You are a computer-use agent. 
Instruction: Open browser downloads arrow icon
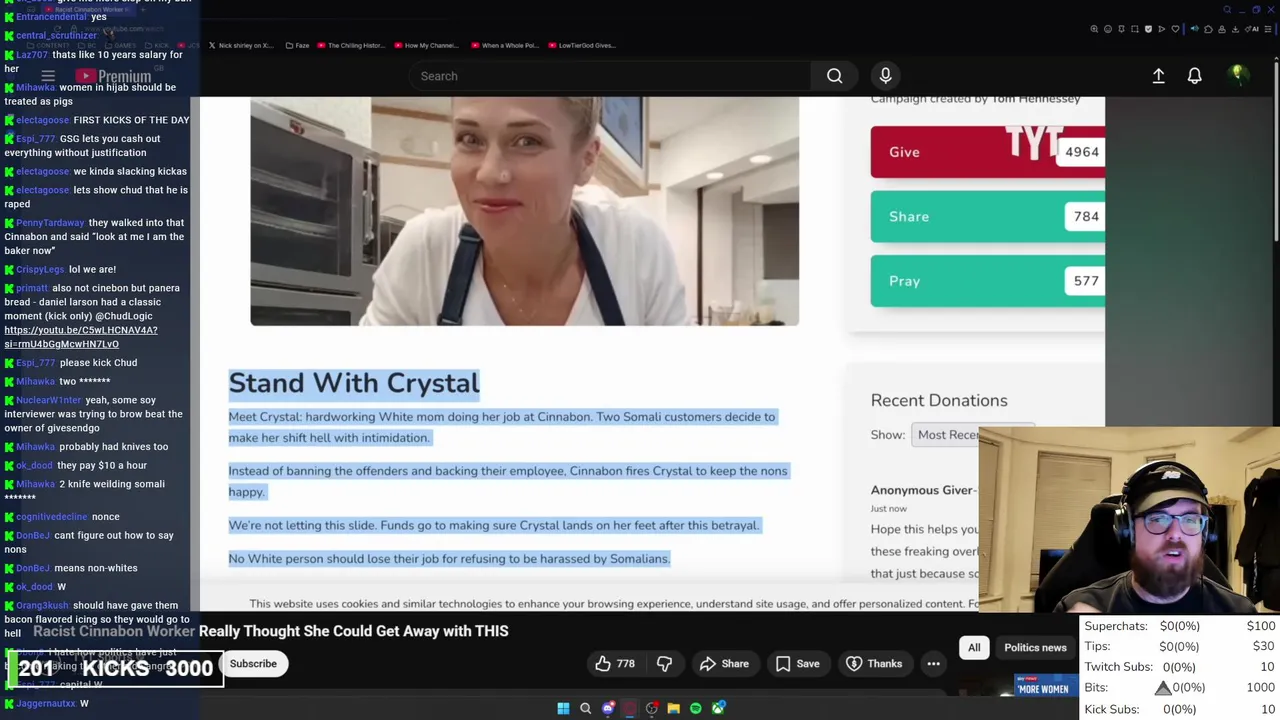click(1235, 29)
